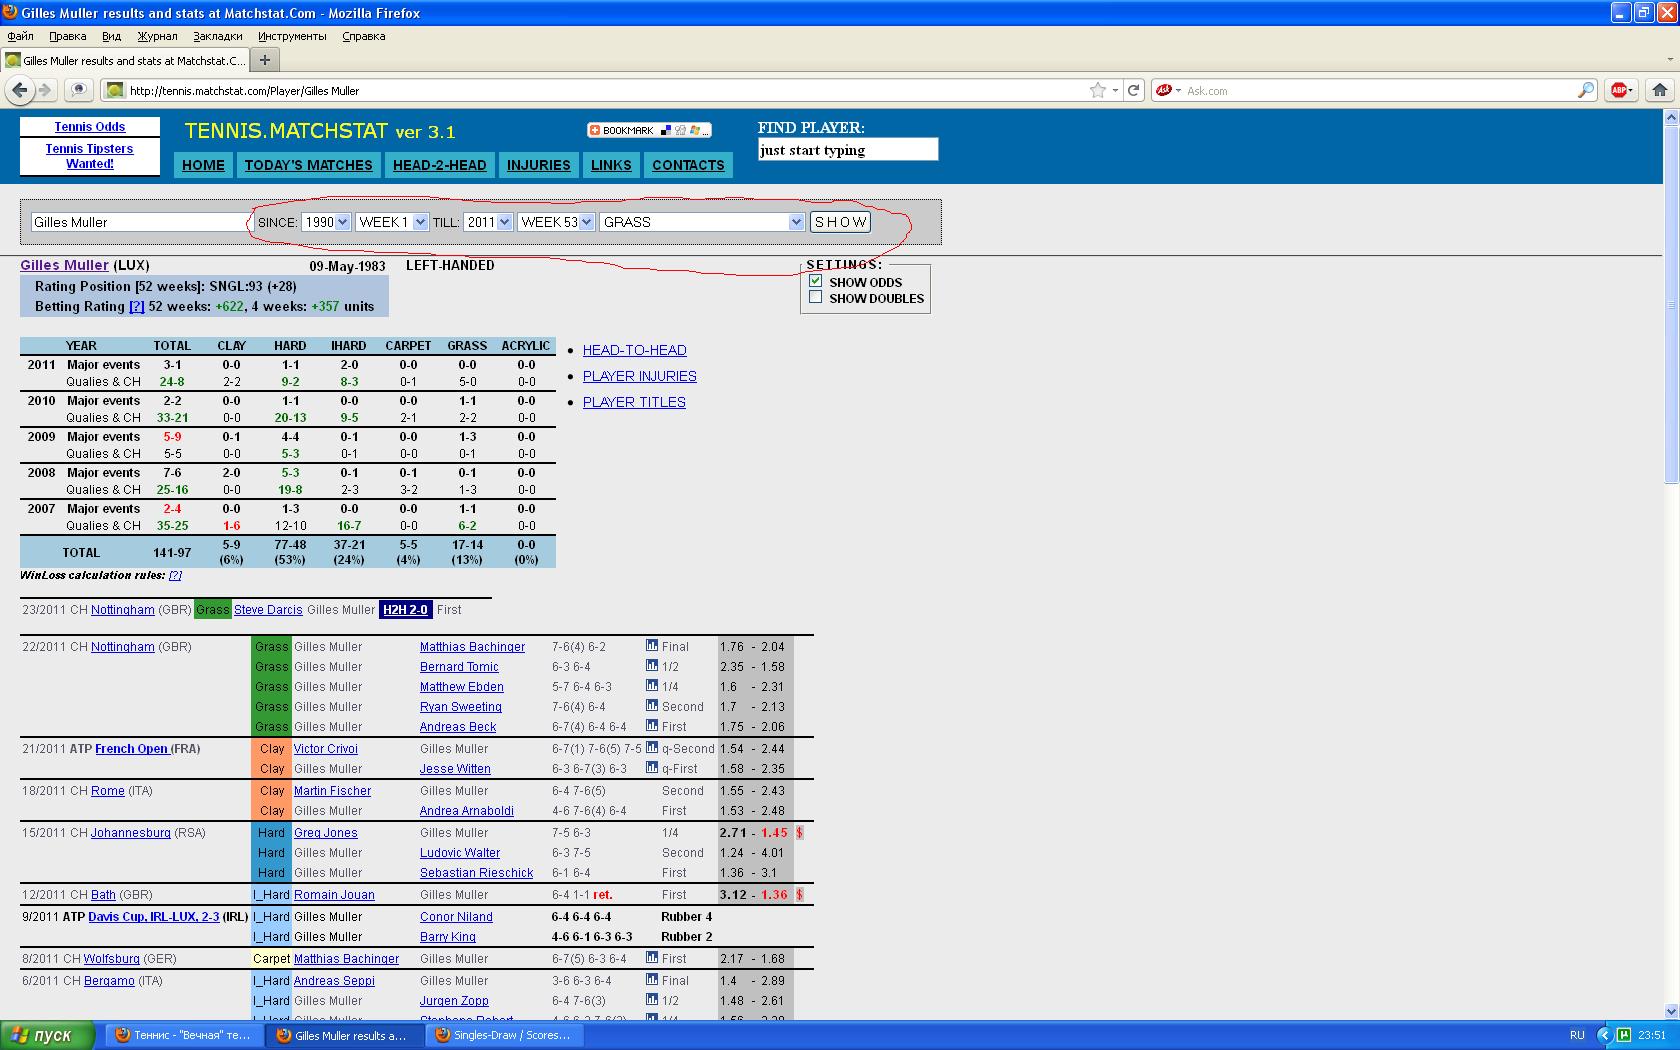Open match stats icon for Andreas Beck match
This screenshot has width=1680, height=1050.
(x=652, y=726)
